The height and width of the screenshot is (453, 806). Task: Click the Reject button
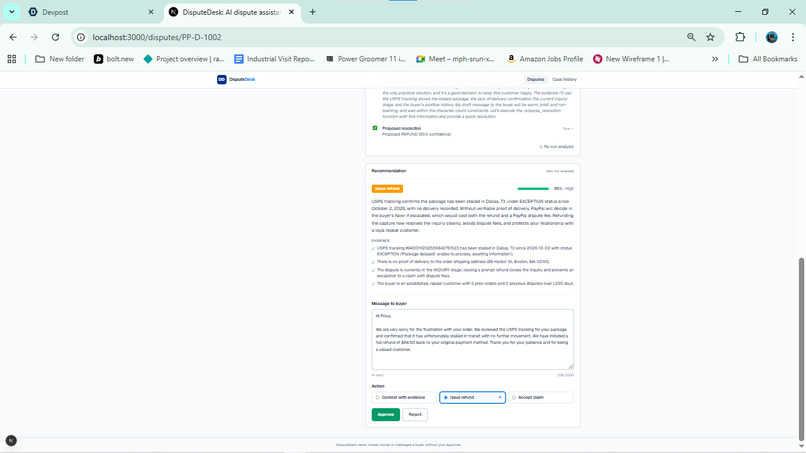[415, 414]
